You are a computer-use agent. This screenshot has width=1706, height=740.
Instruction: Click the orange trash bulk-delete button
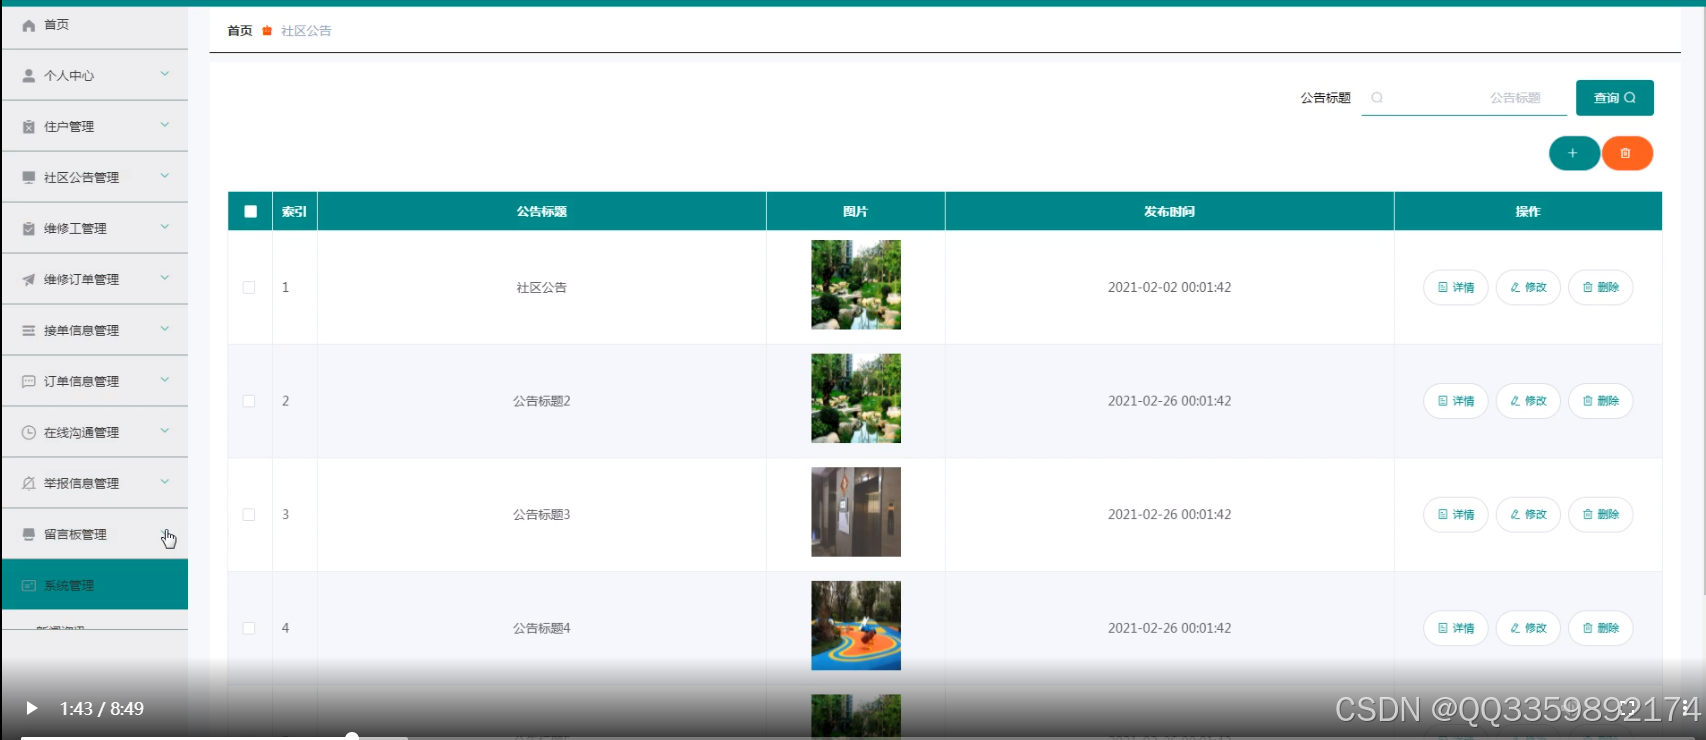pos(1626,153)
